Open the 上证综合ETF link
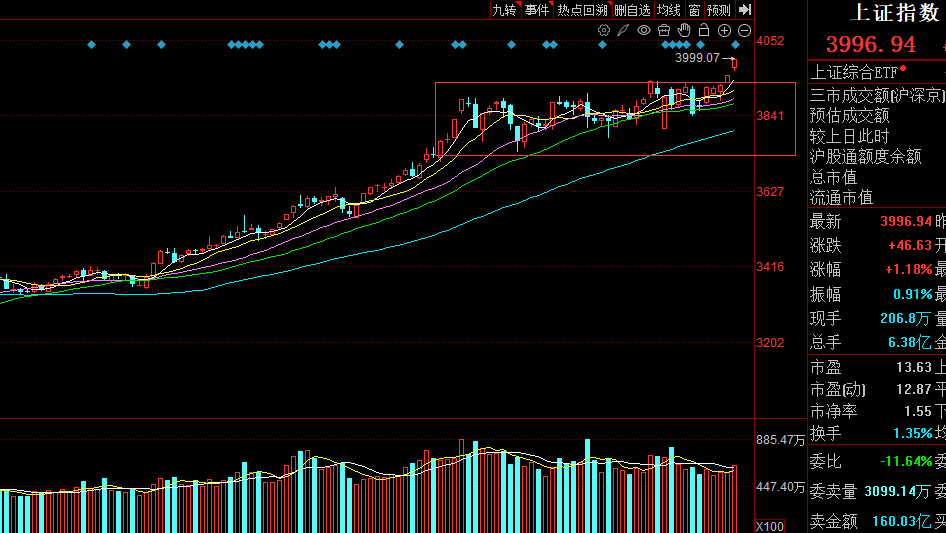Viewport: 946px width, 533px height. click(x=854, y=73)
